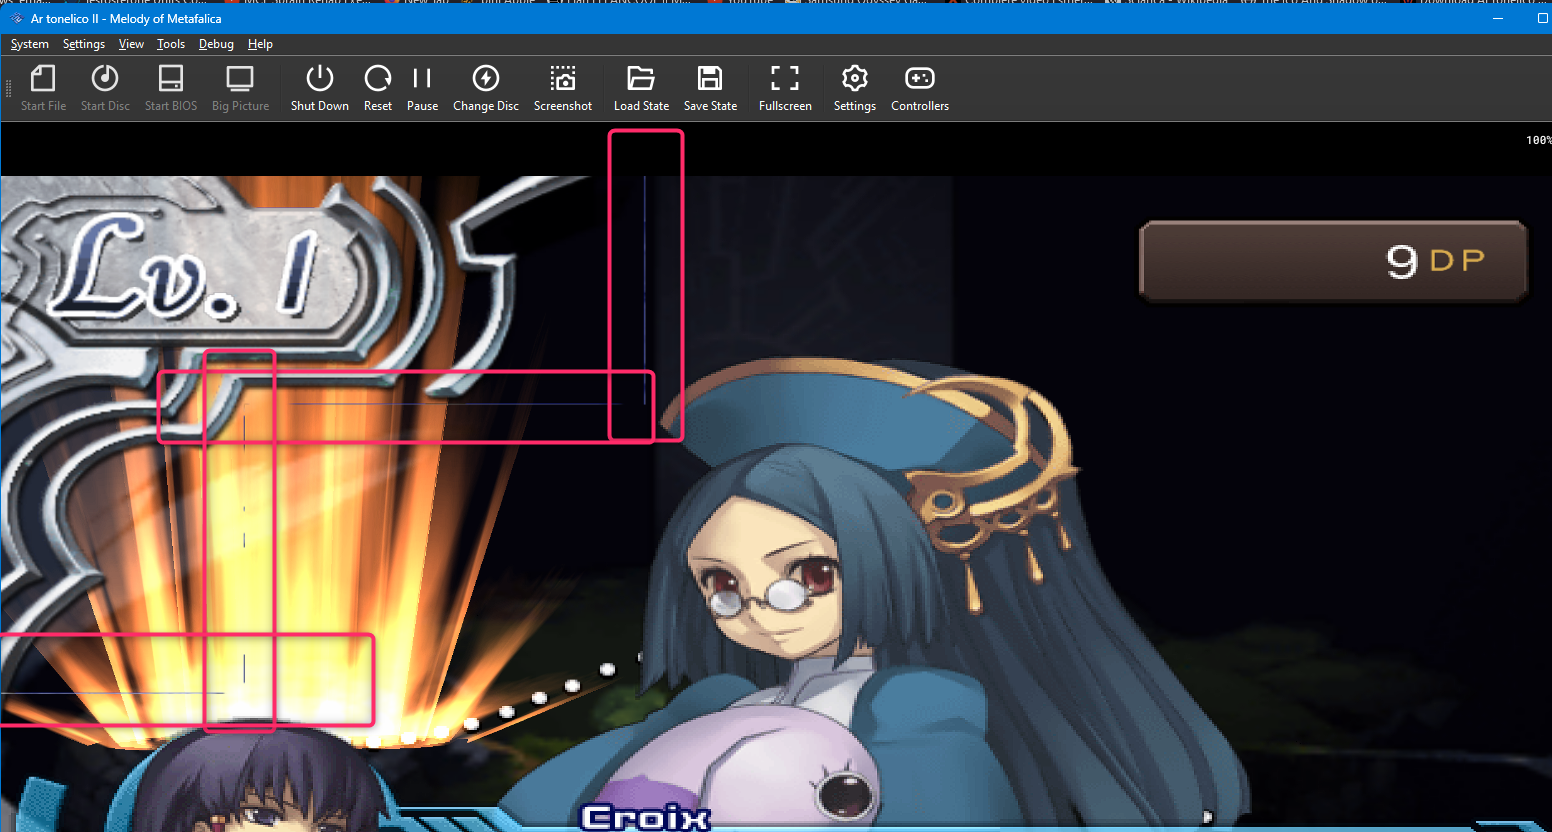
Task: Click the application icon in title bar
Action: coord(16,19)
